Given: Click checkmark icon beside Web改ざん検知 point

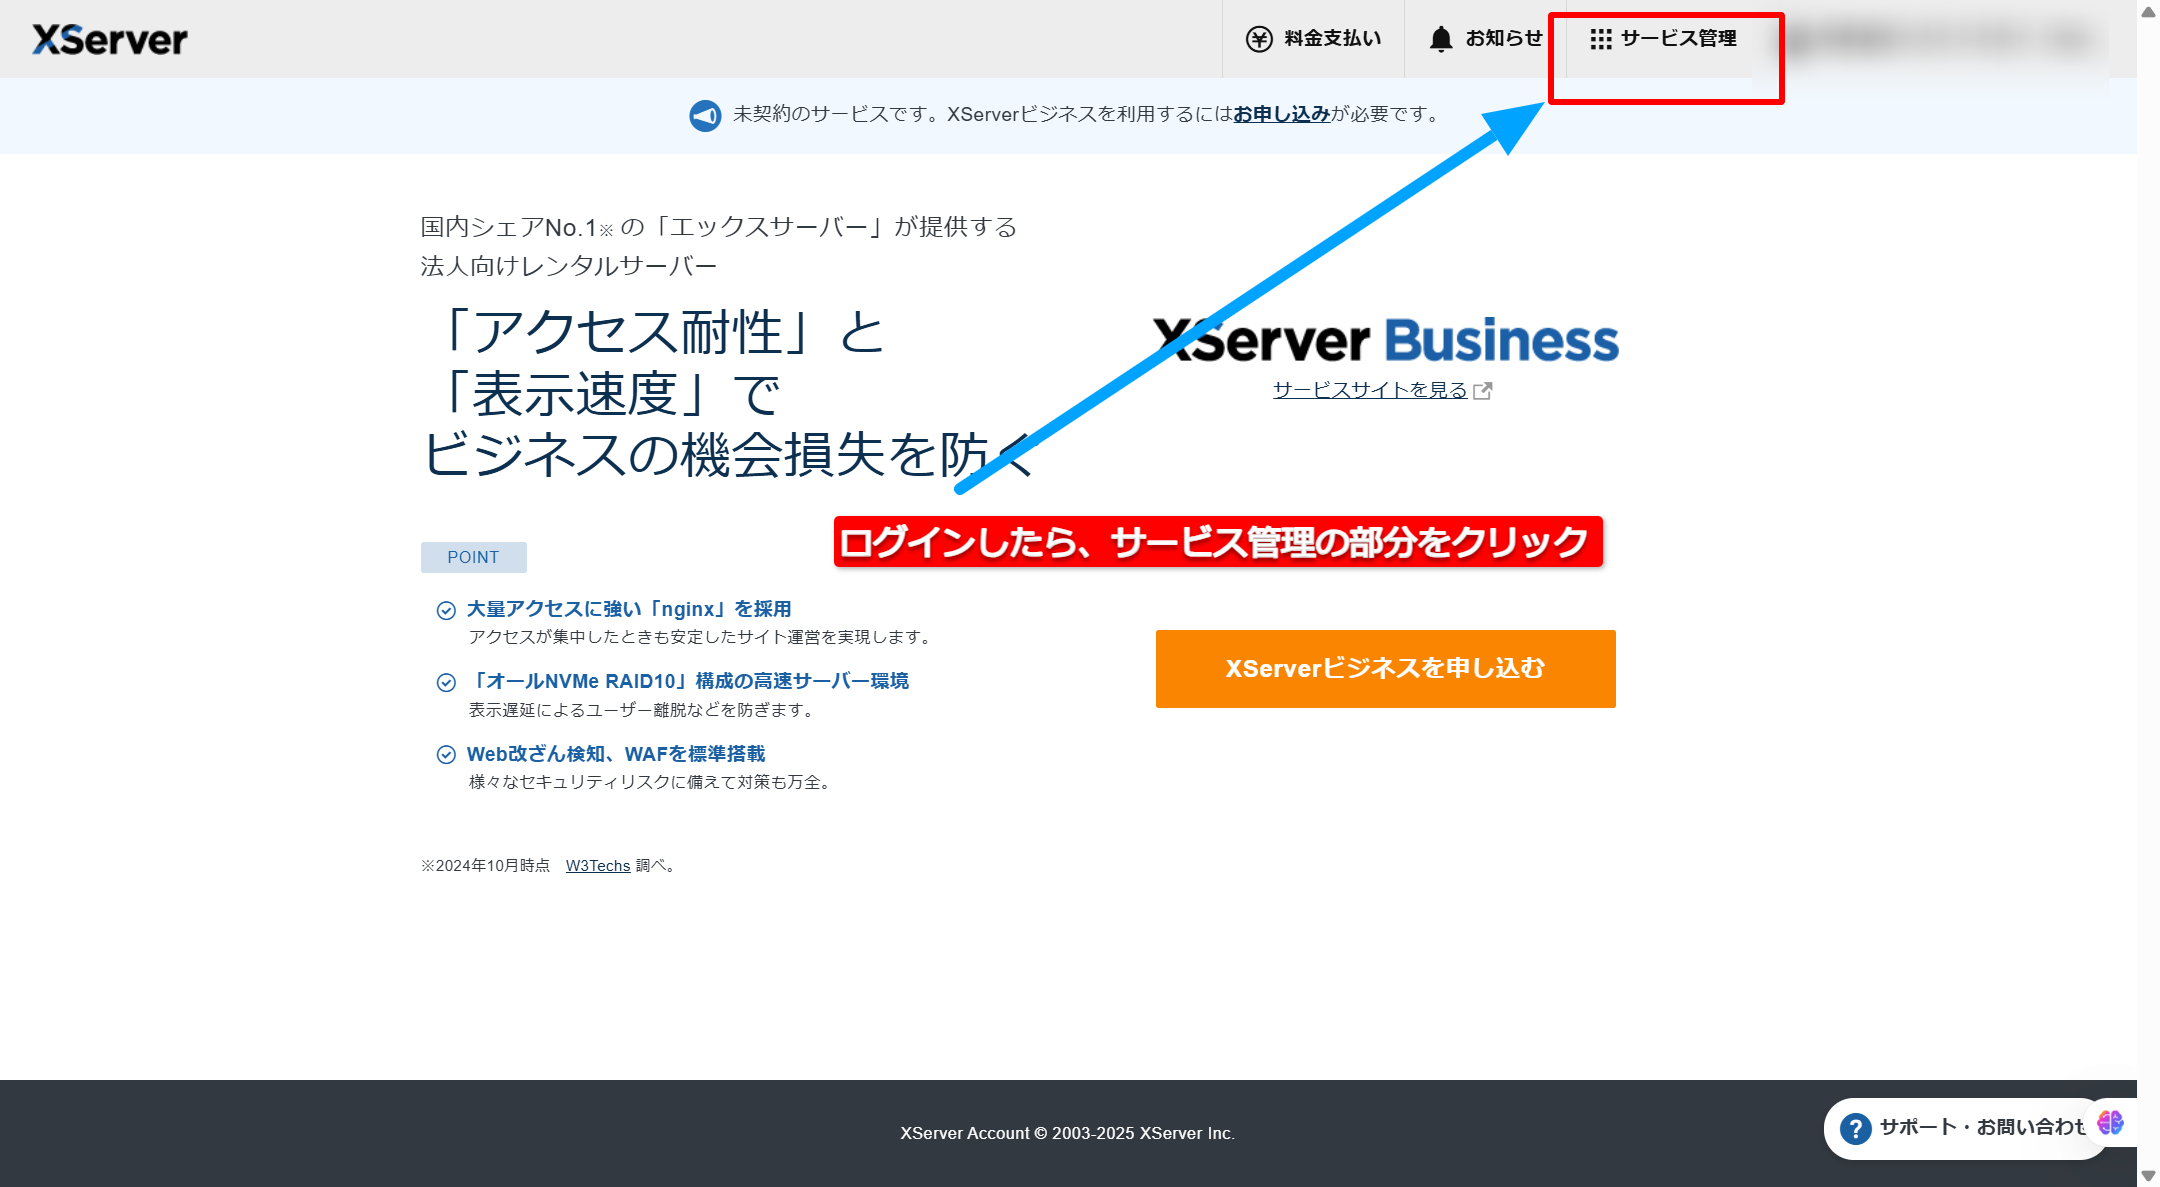Looking at the screenshot, I should tap(446, 755).
